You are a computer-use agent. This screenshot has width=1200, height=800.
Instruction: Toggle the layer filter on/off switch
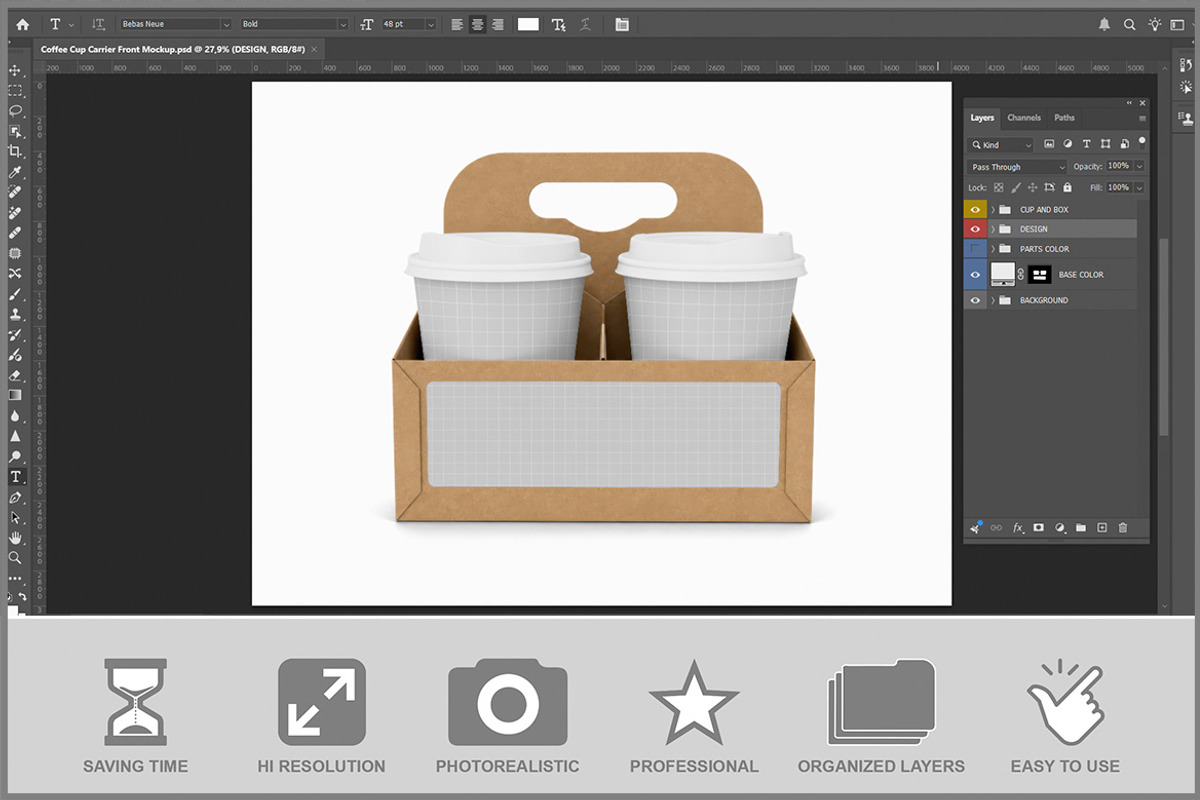pos(1142,142)
